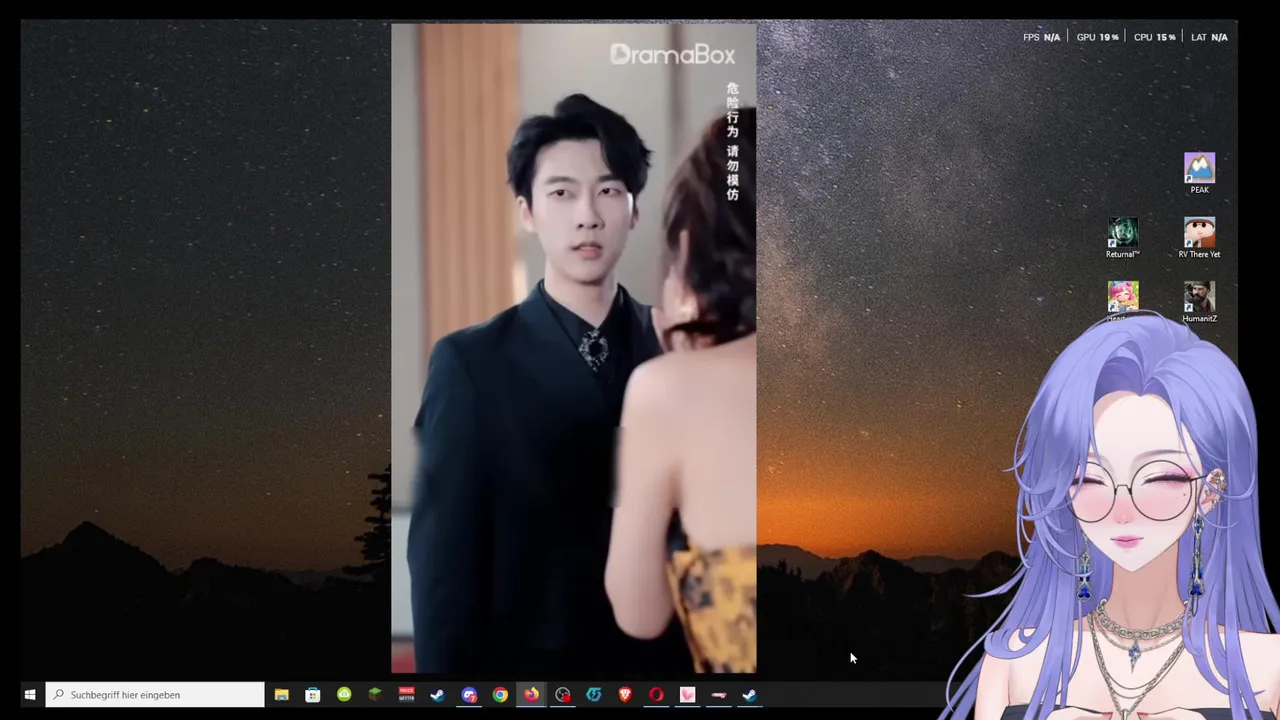Viewport: 1280px width, 720px height.
Task: Click the 'FPS N/A' overlay readout
Action: click(x=1041, y=37)
